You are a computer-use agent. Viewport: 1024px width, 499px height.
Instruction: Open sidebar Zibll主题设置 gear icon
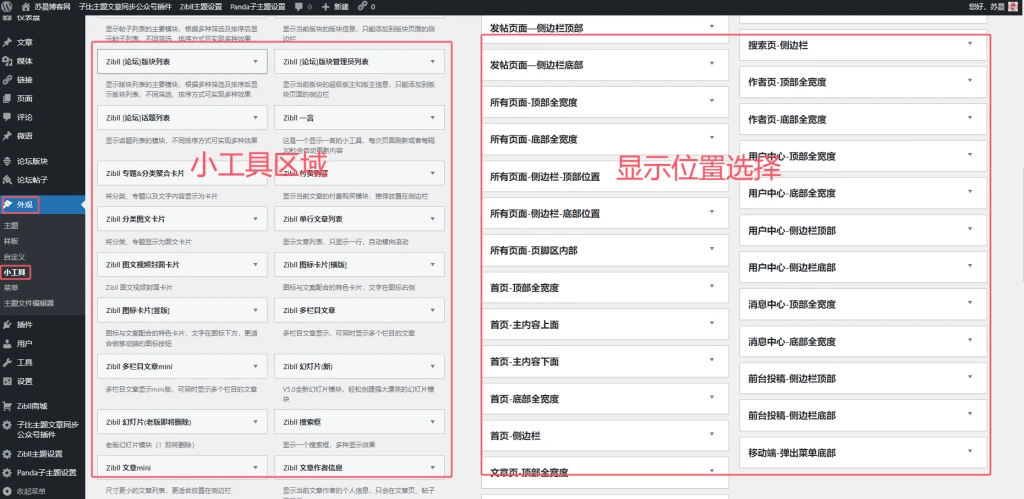coord(7,454)
